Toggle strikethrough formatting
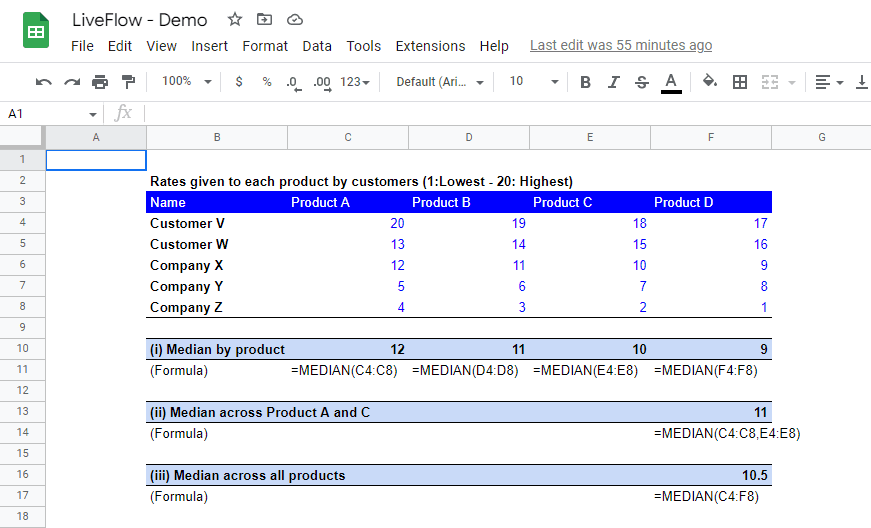The image size is (871, 528). (642, 82)
